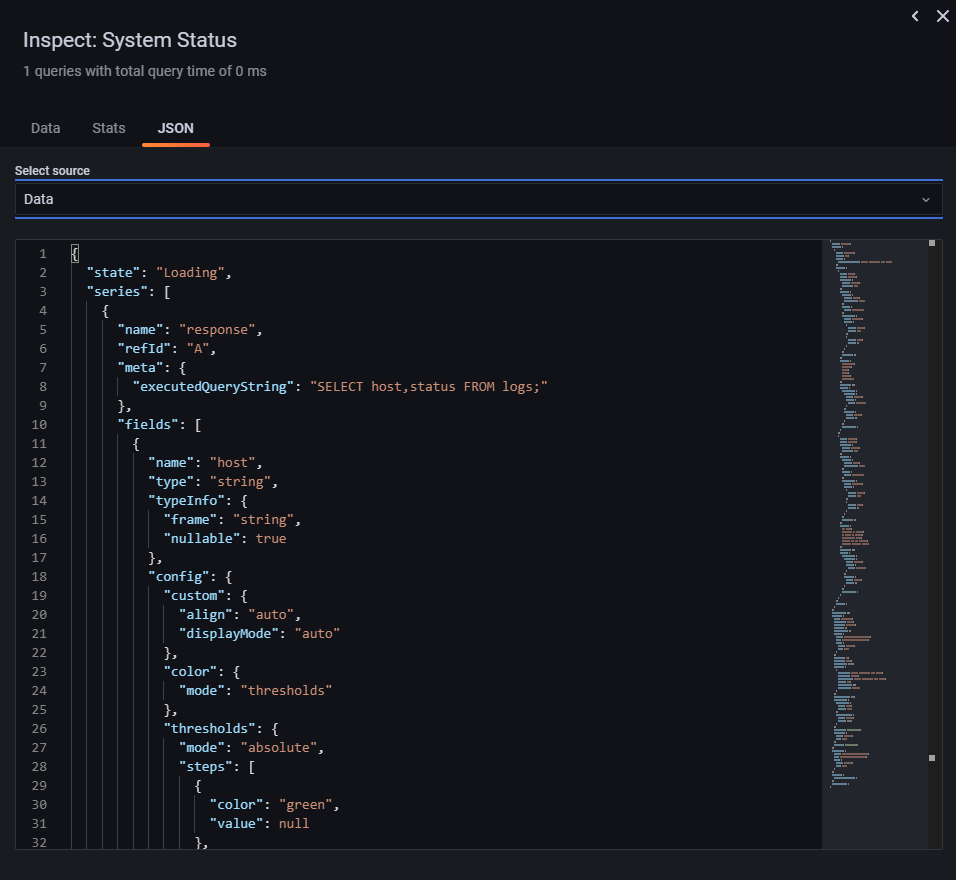Click the "refId" key
This screenshot has height=880, width=956.
[x=144, y=348]
